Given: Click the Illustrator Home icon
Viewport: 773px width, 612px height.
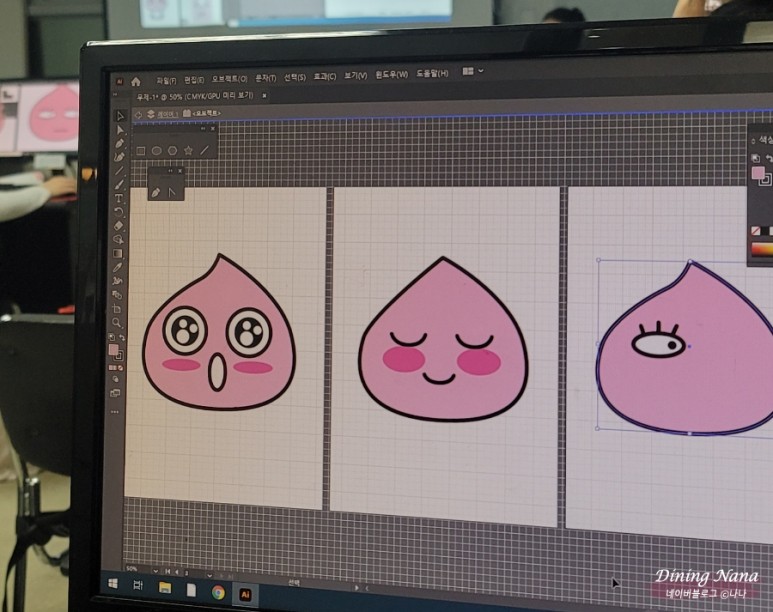Looking at the screenshot, I should (x=136, y=81).
